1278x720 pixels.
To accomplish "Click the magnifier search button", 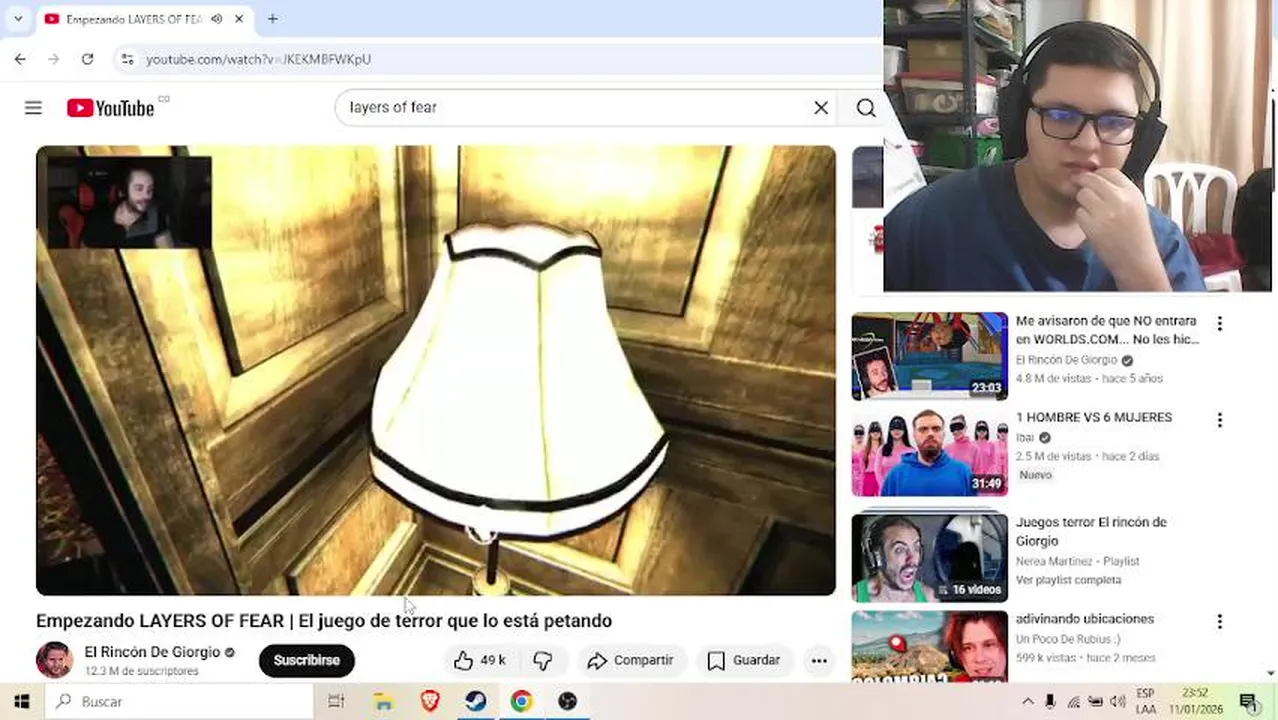I will pyautogui.click(x=866, y=108).
